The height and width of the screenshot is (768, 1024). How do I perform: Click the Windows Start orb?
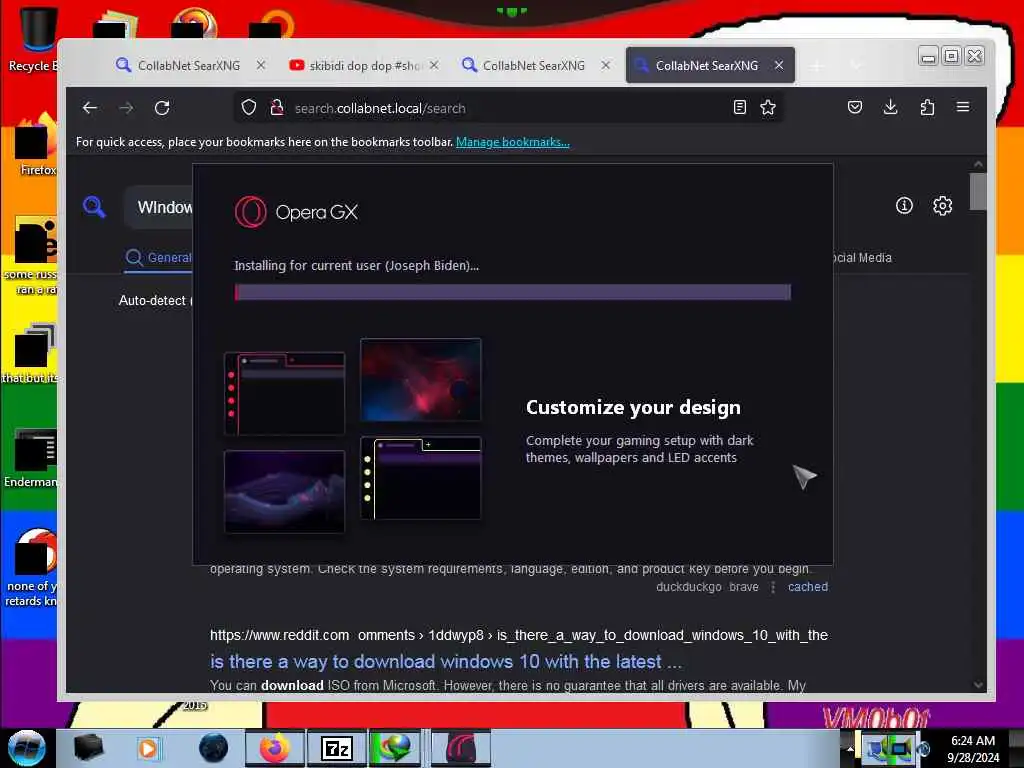pos(27,748)
